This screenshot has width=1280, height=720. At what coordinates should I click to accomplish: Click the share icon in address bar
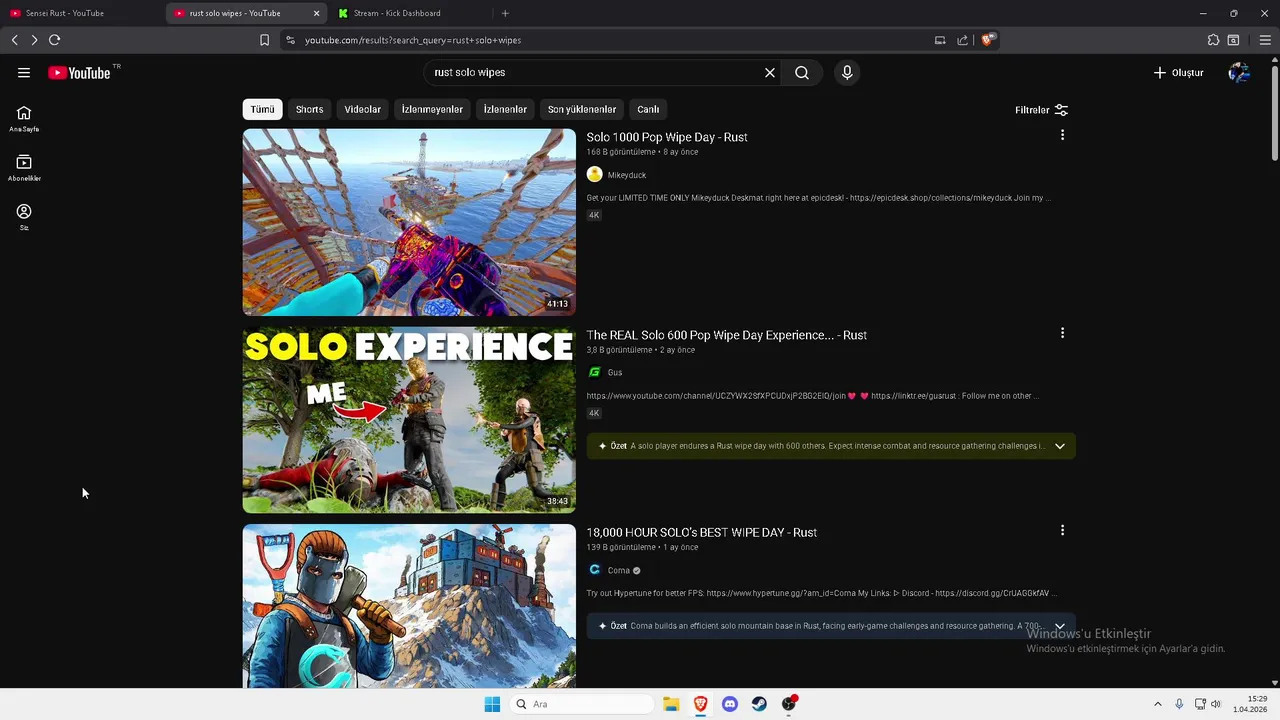pyautogui.click(x=962, y=40)
